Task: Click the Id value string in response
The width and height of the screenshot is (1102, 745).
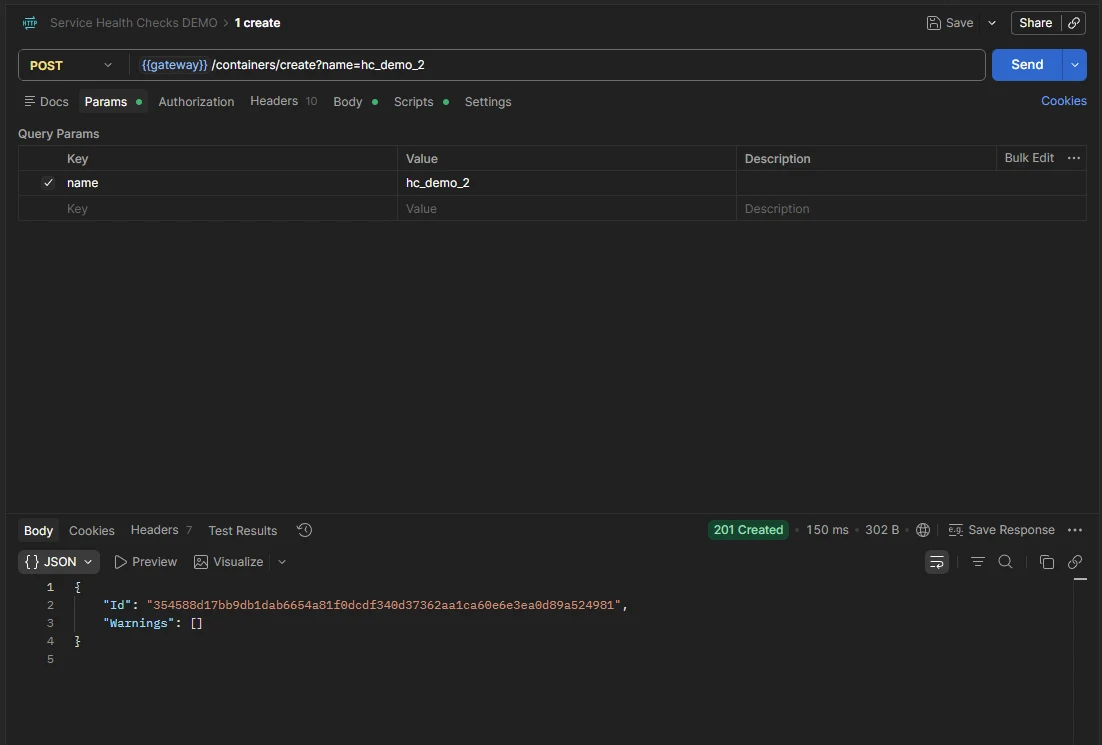Action: (384, 605)
